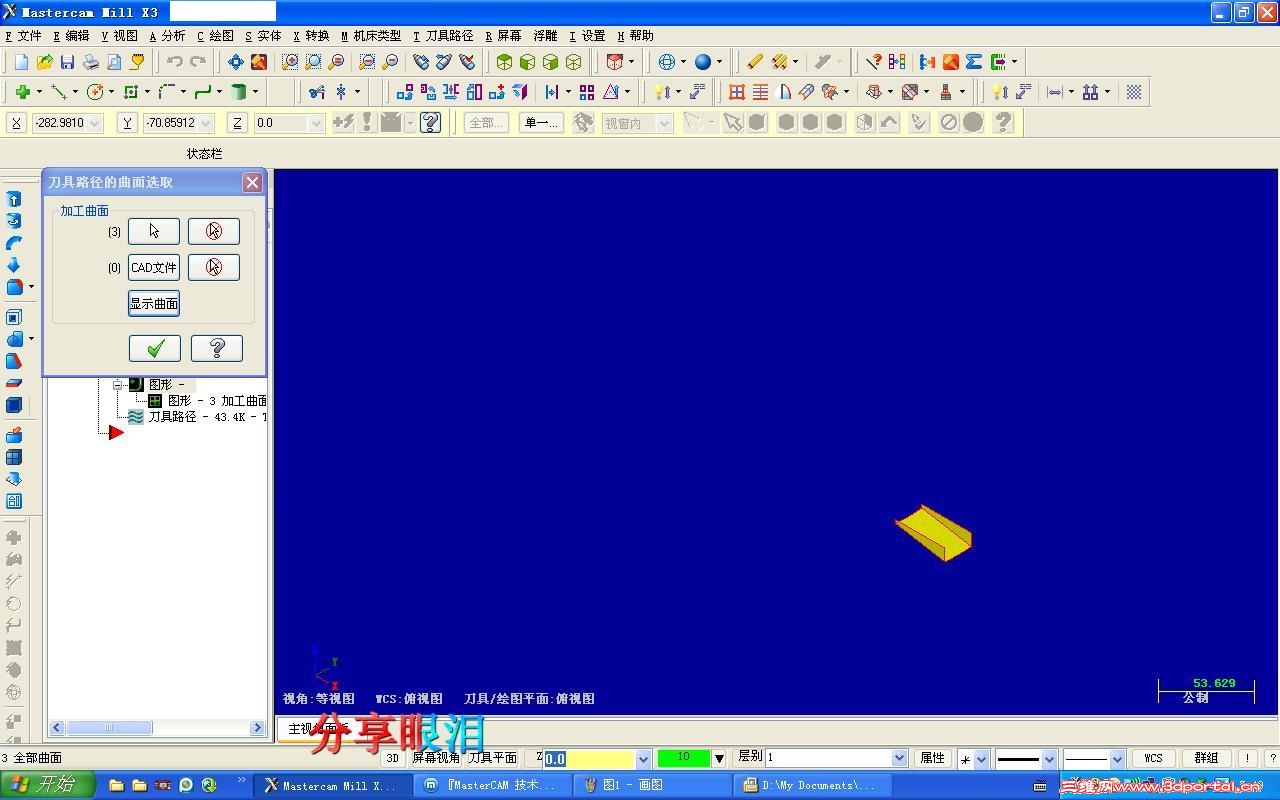Screen dimensions: 1280x800
Task: Click the red grid surface icon
Action: pyautogui.click(x=737, y=92)
